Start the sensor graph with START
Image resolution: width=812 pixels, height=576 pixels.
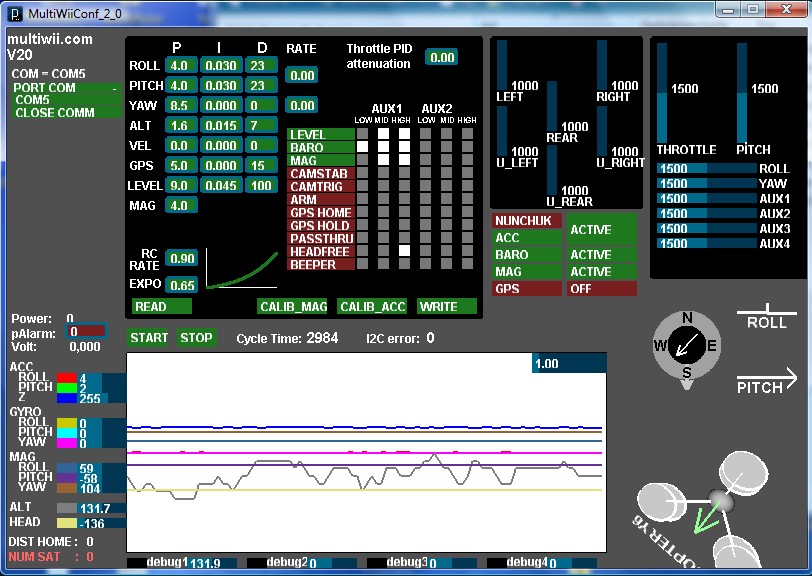149,338
